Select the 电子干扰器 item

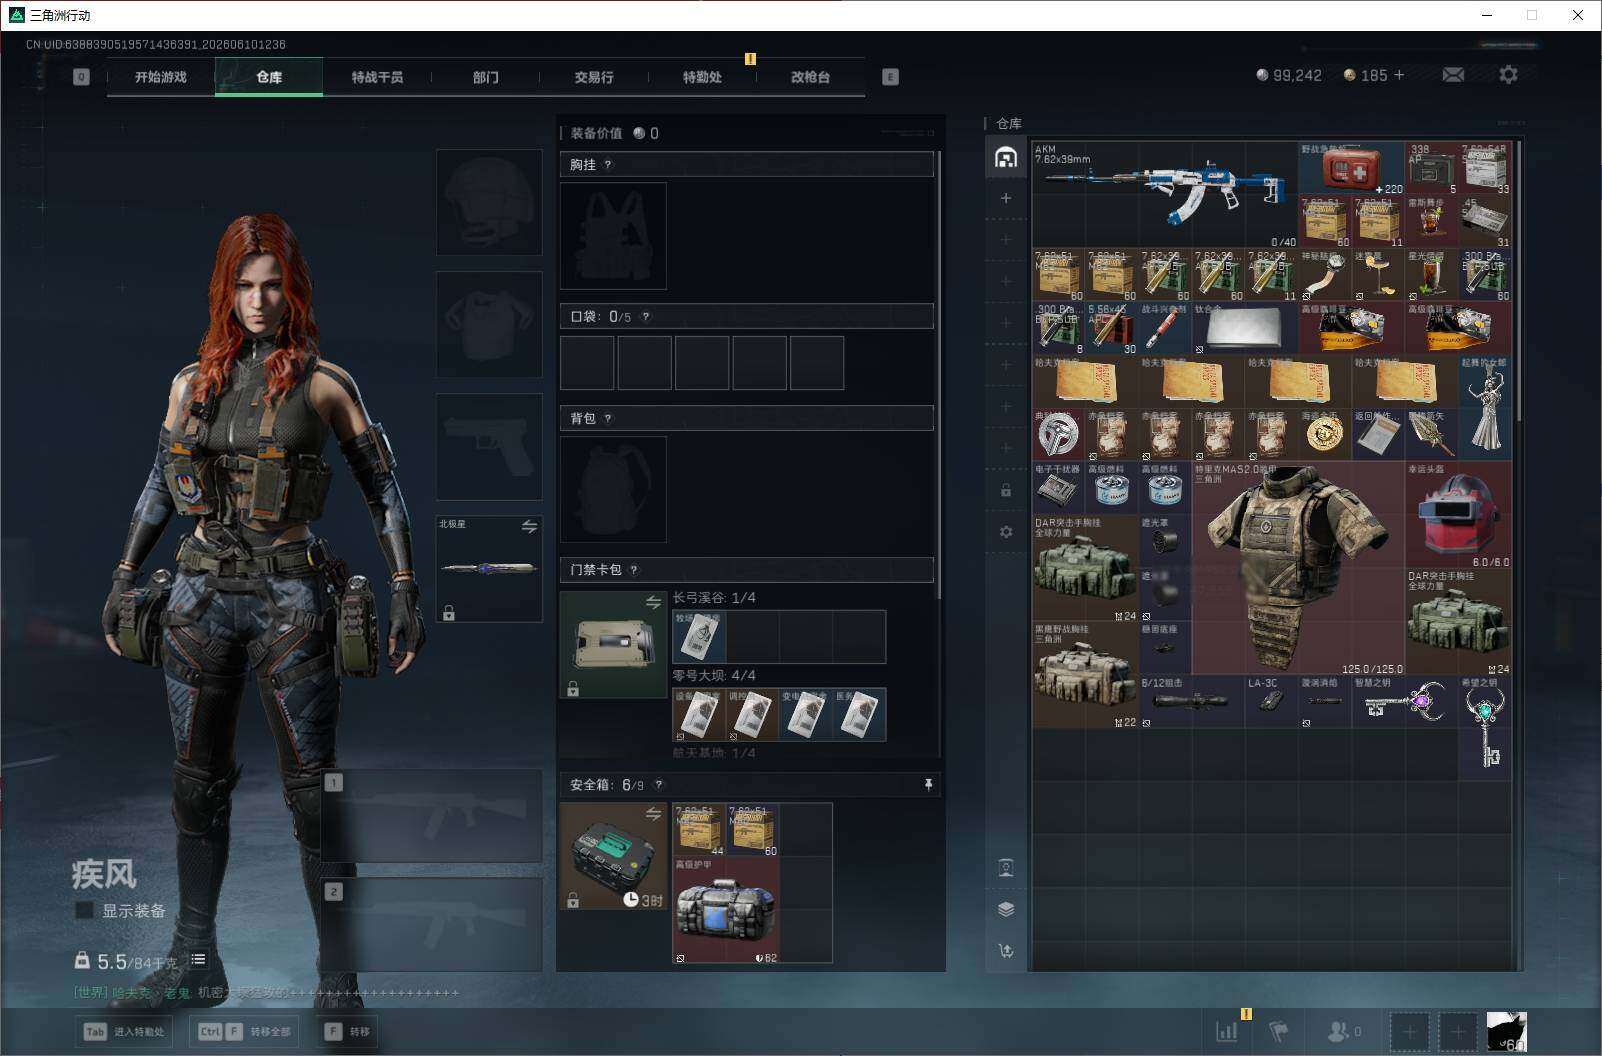point(1059,488)
